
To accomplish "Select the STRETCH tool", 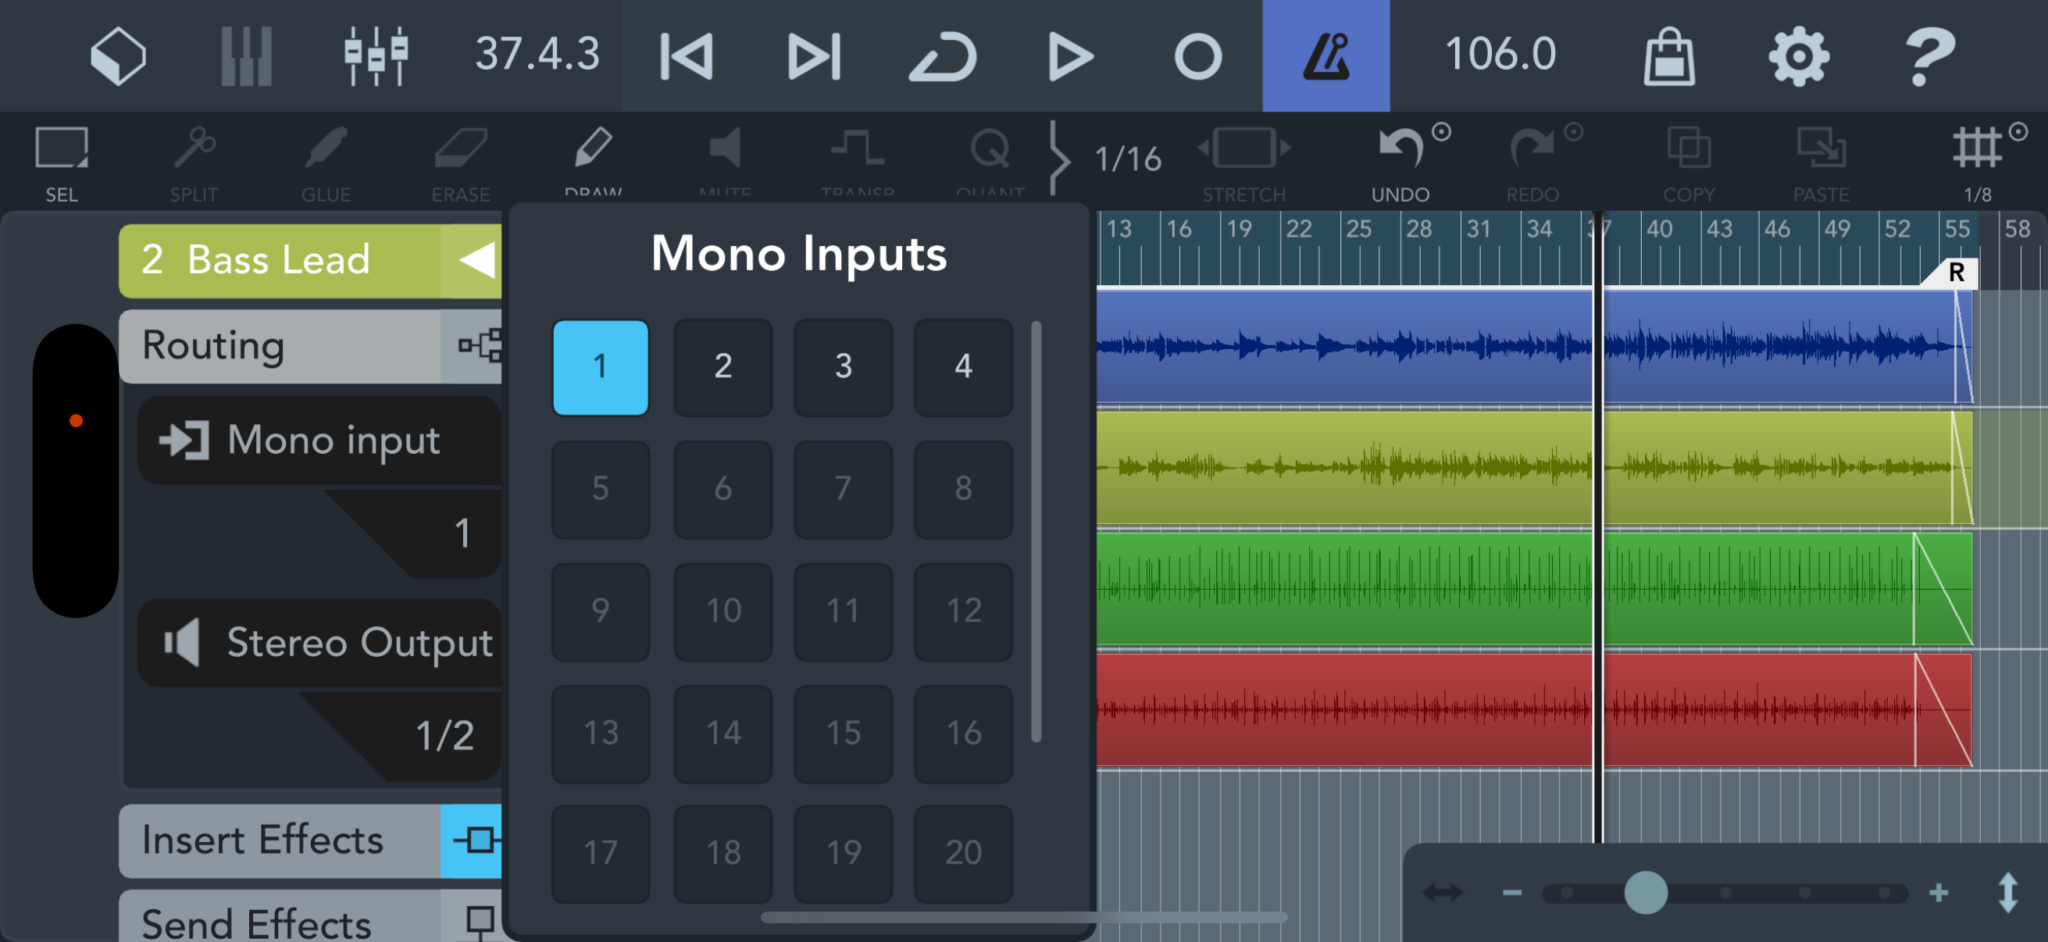I will point(1244,164).
